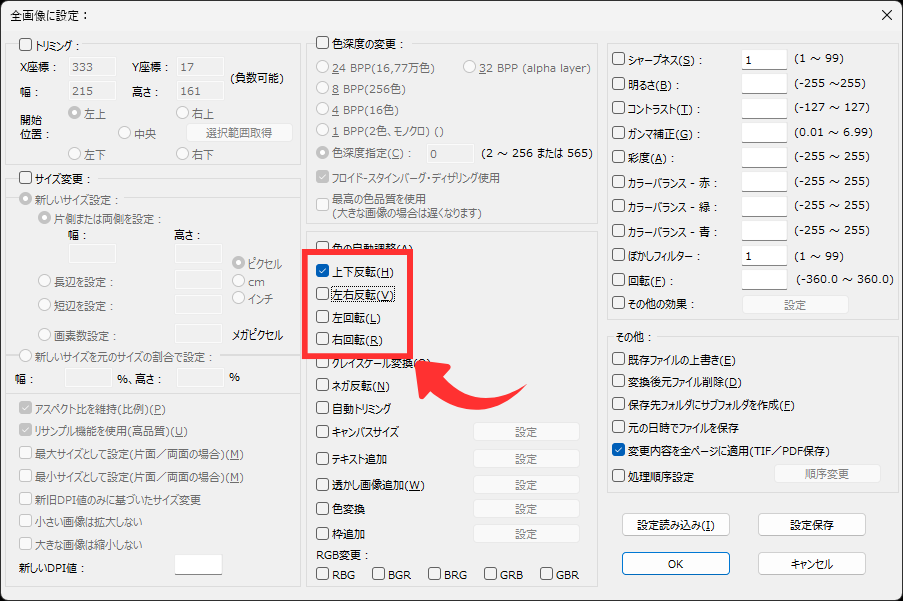Toggle the トリミング checkbox
903x601 pixels.
(26, 45)
